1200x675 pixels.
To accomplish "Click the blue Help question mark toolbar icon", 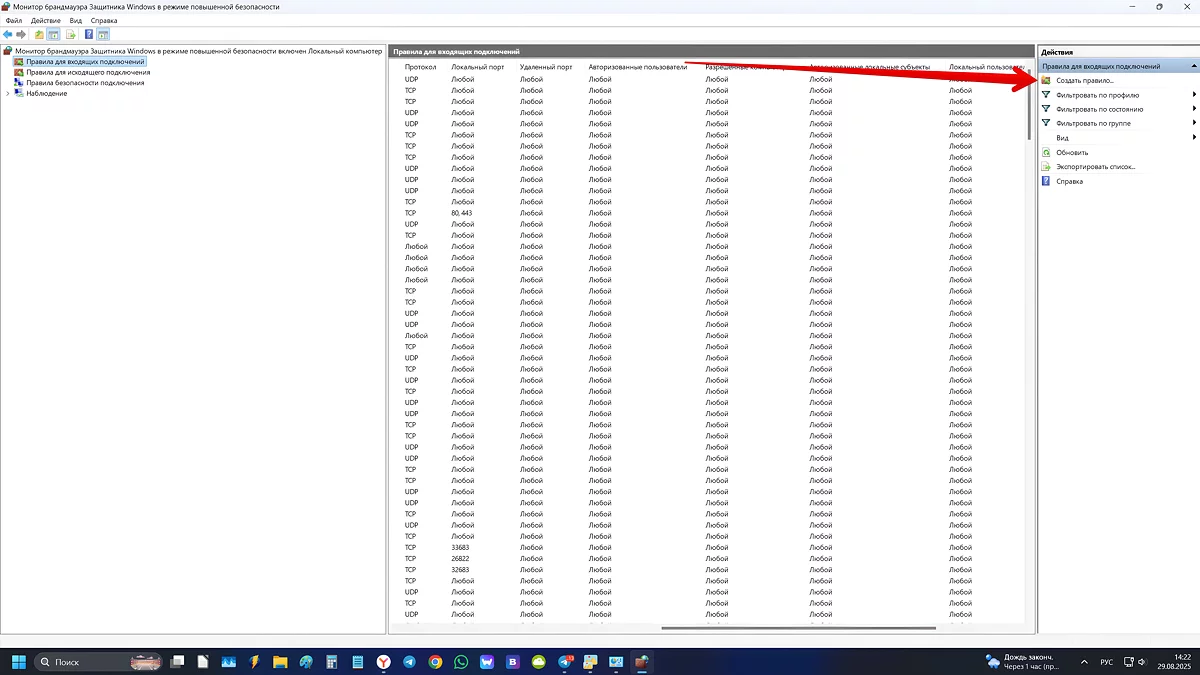I will pyautogui.click(x=89, y=34).
